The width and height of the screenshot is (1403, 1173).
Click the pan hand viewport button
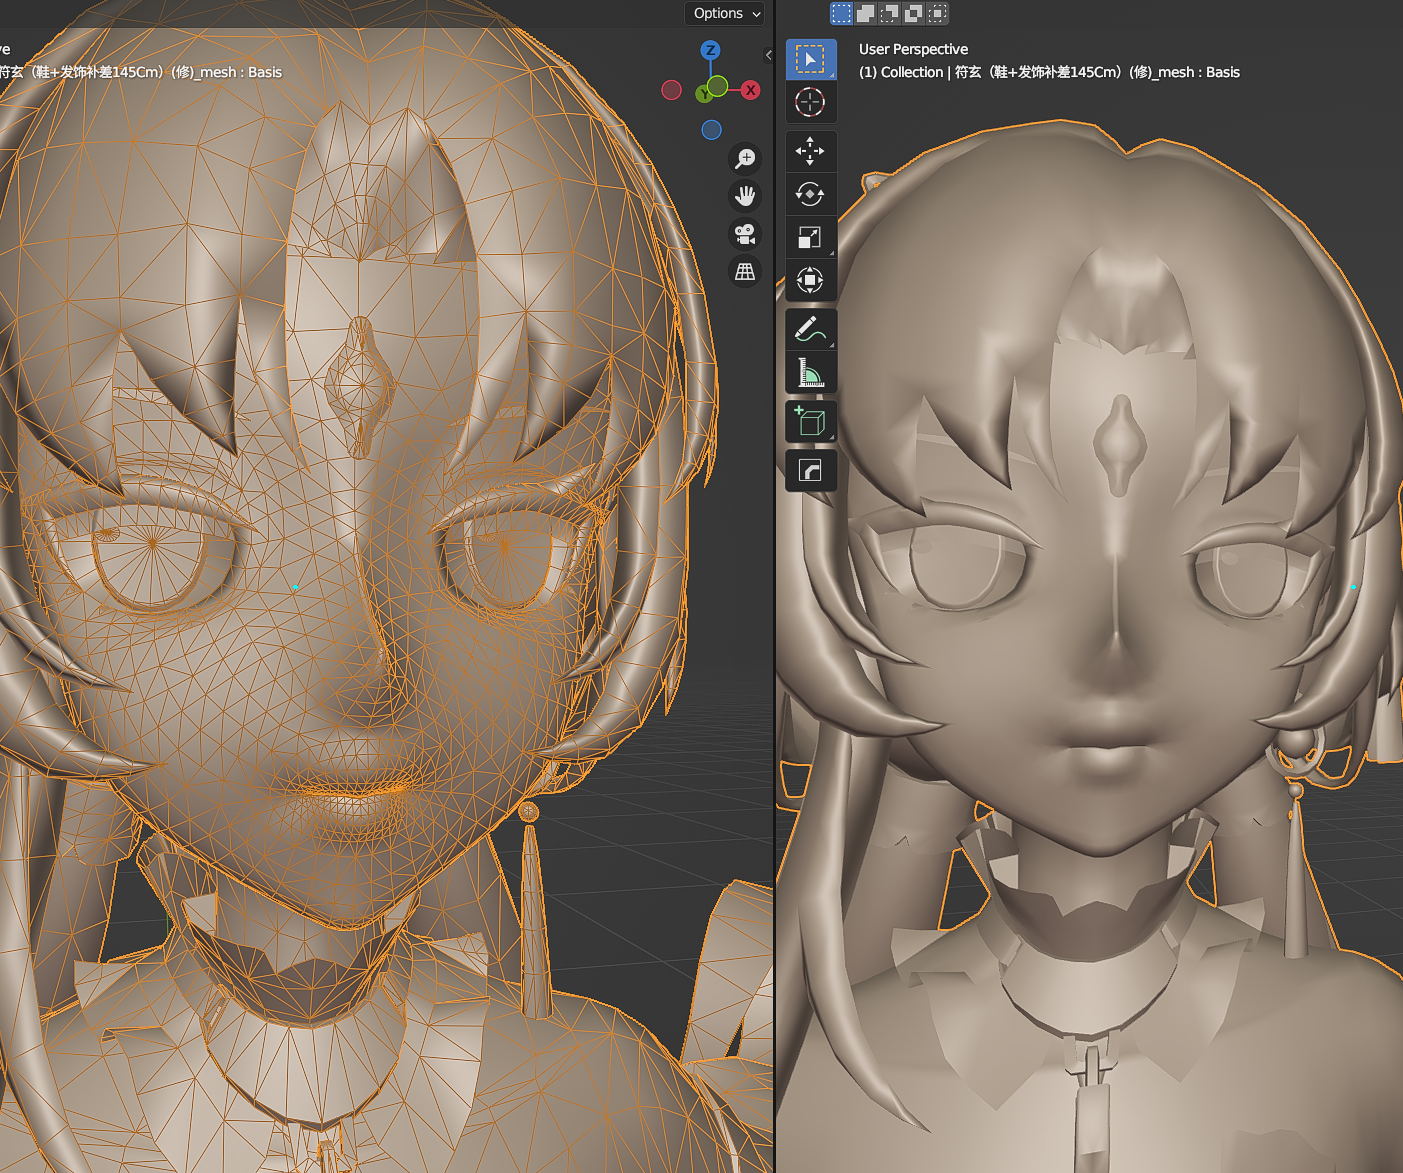coord(745,196)
